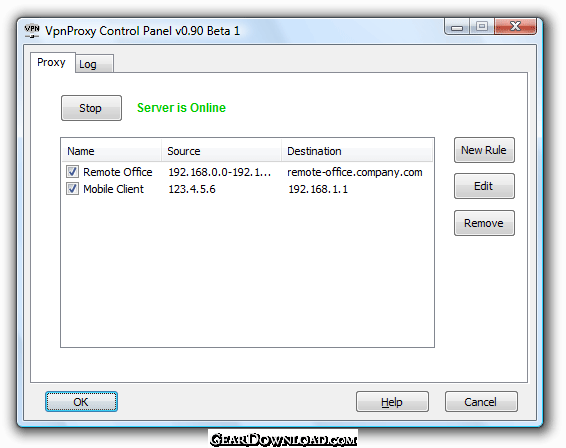
Task: Toggle the Mobile Client rule checkbox
Action: [72, 188]
